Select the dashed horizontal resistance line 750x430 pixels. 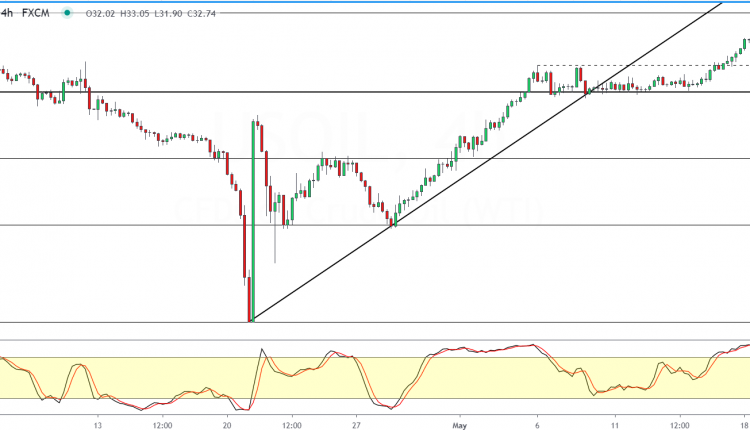click(643, 65)
